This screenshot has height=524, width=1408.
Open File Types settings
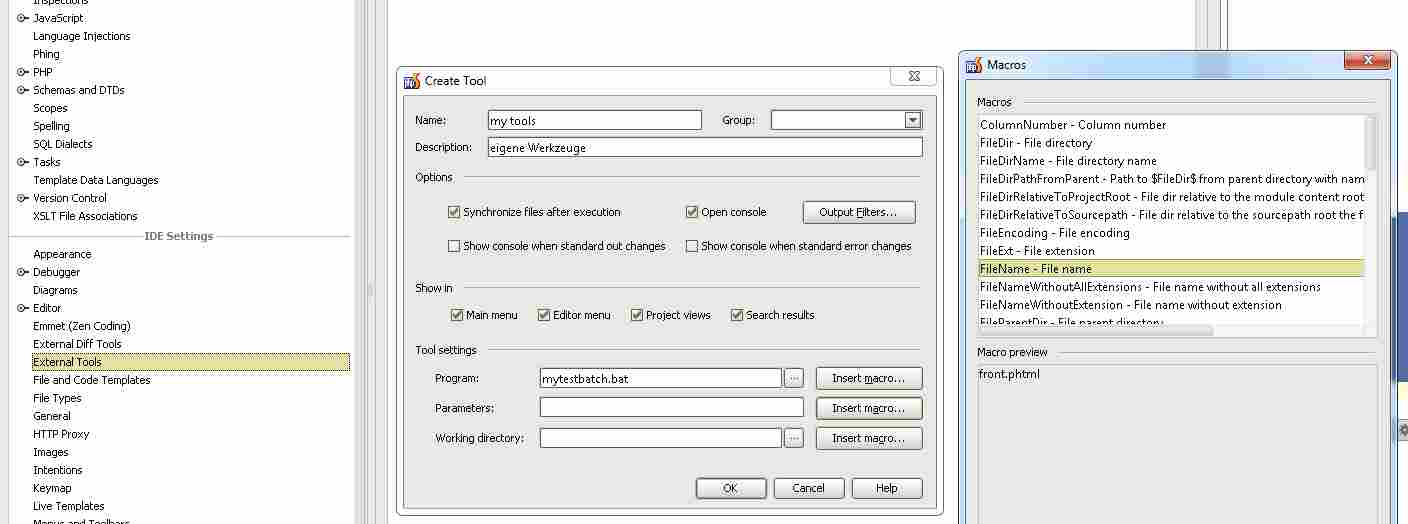(x=57, y=398)
